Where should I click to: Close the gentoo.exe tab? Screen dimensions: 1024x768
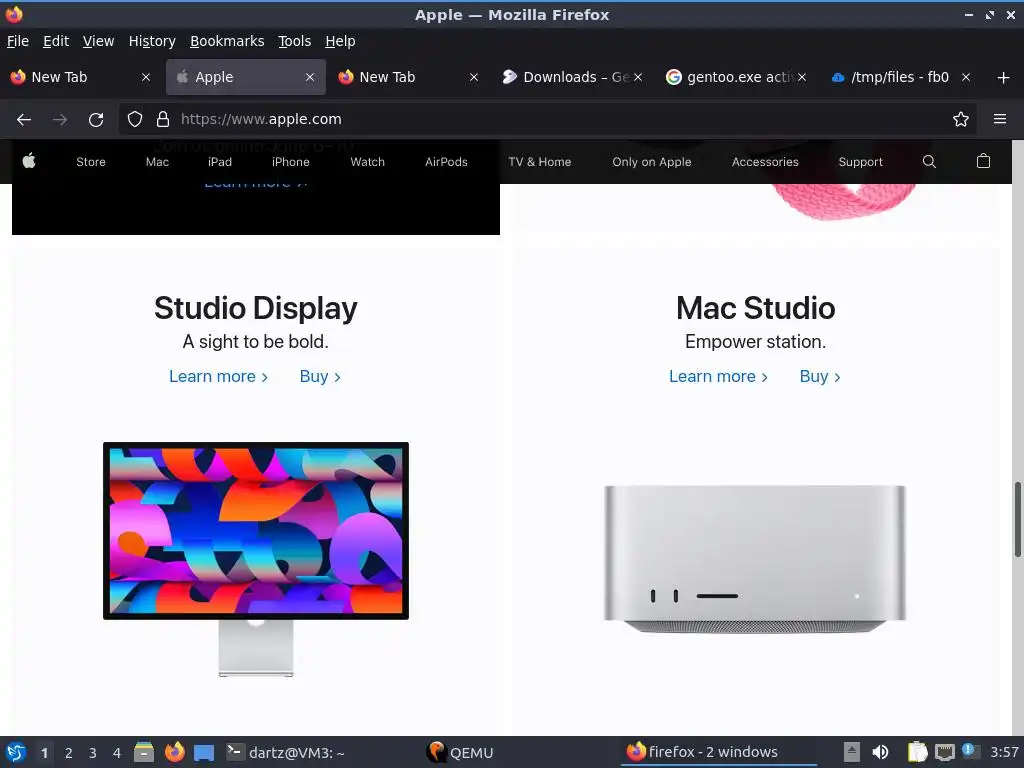[802, 77]
